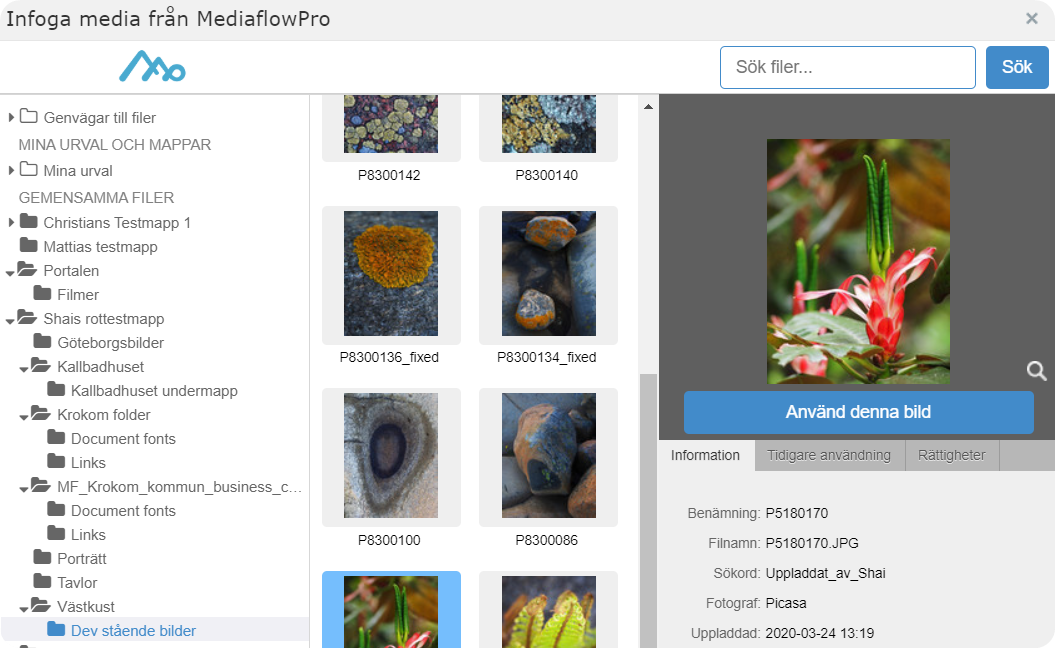Click the Mattias testmapp folder icon
Image resolution: width=1055 pixels, height=648 pixels.
pos(28,245)
